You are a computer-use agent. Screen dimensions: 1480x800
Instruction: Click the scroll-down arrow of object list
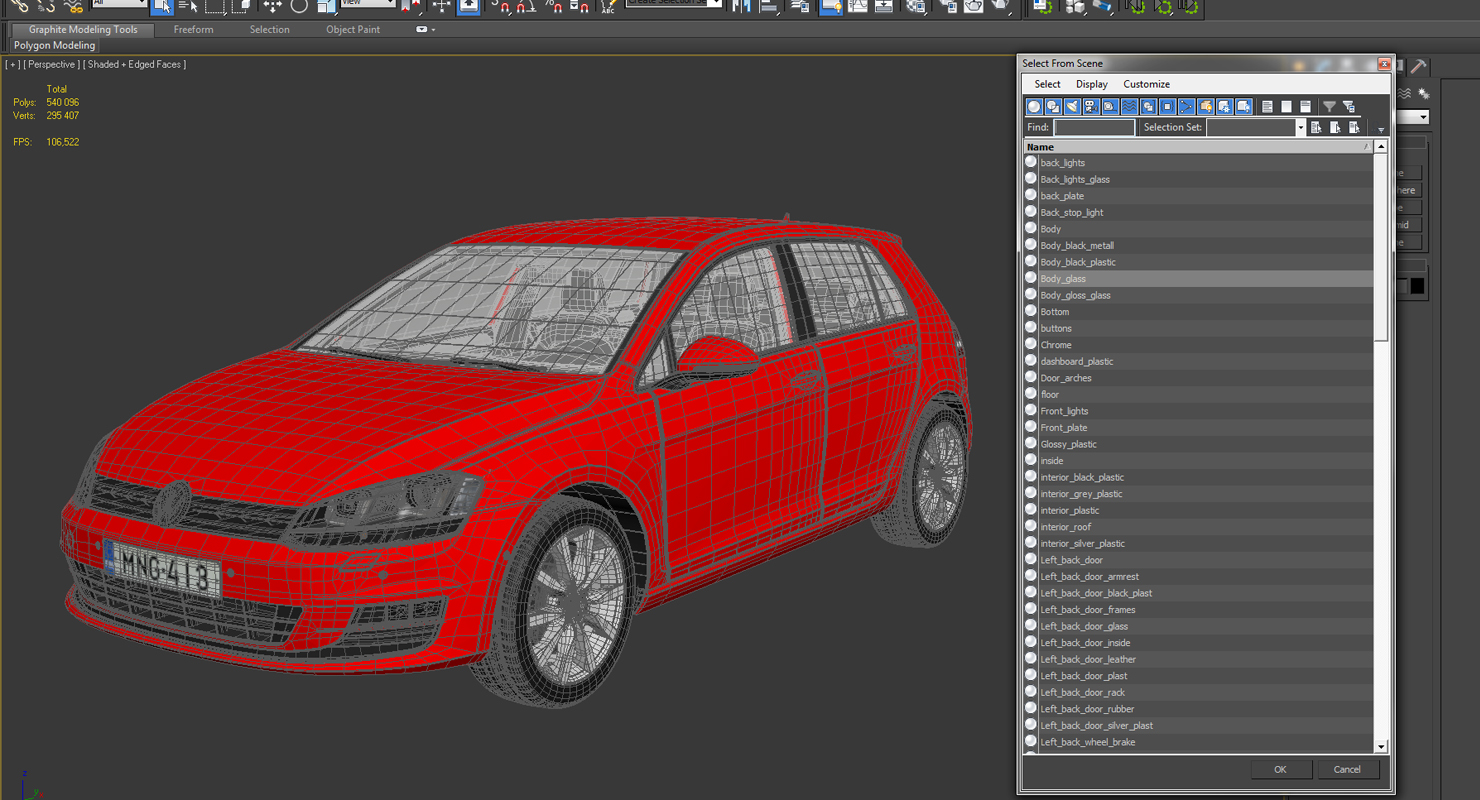point(1381,746)
